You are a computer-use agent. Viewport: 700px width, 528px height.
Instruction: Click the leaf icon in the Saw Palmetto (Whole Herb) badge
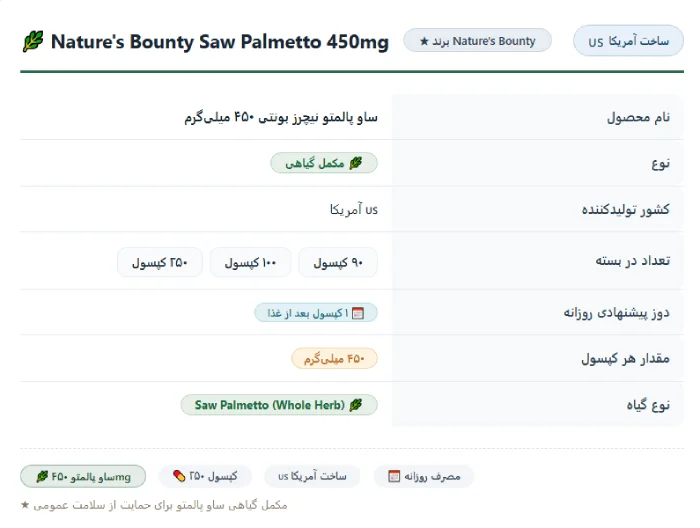click(x=356, y=405)
